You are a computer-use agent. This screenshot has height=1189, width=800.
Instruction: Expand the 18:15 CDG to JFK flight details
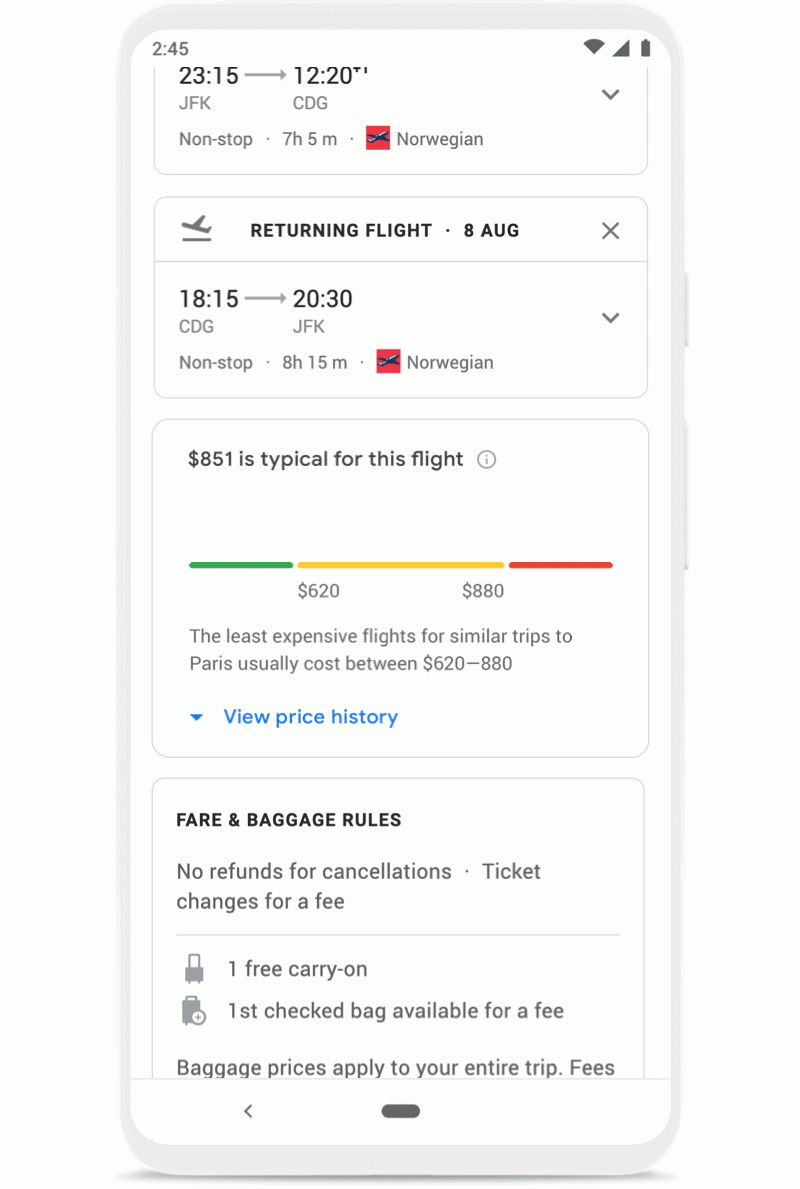tap(610, 318)
